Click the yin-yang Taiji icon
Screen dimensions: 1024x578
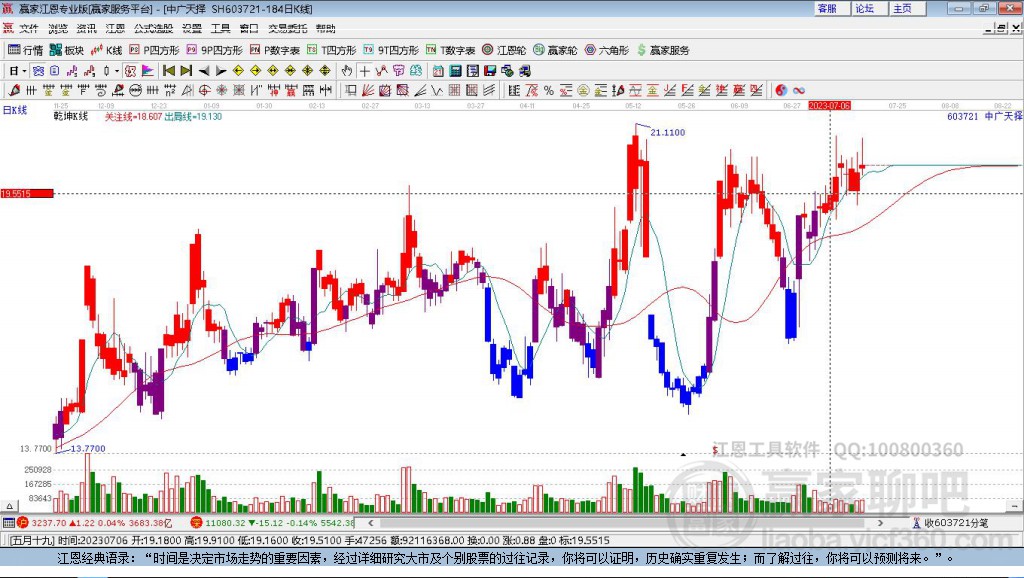781,90
